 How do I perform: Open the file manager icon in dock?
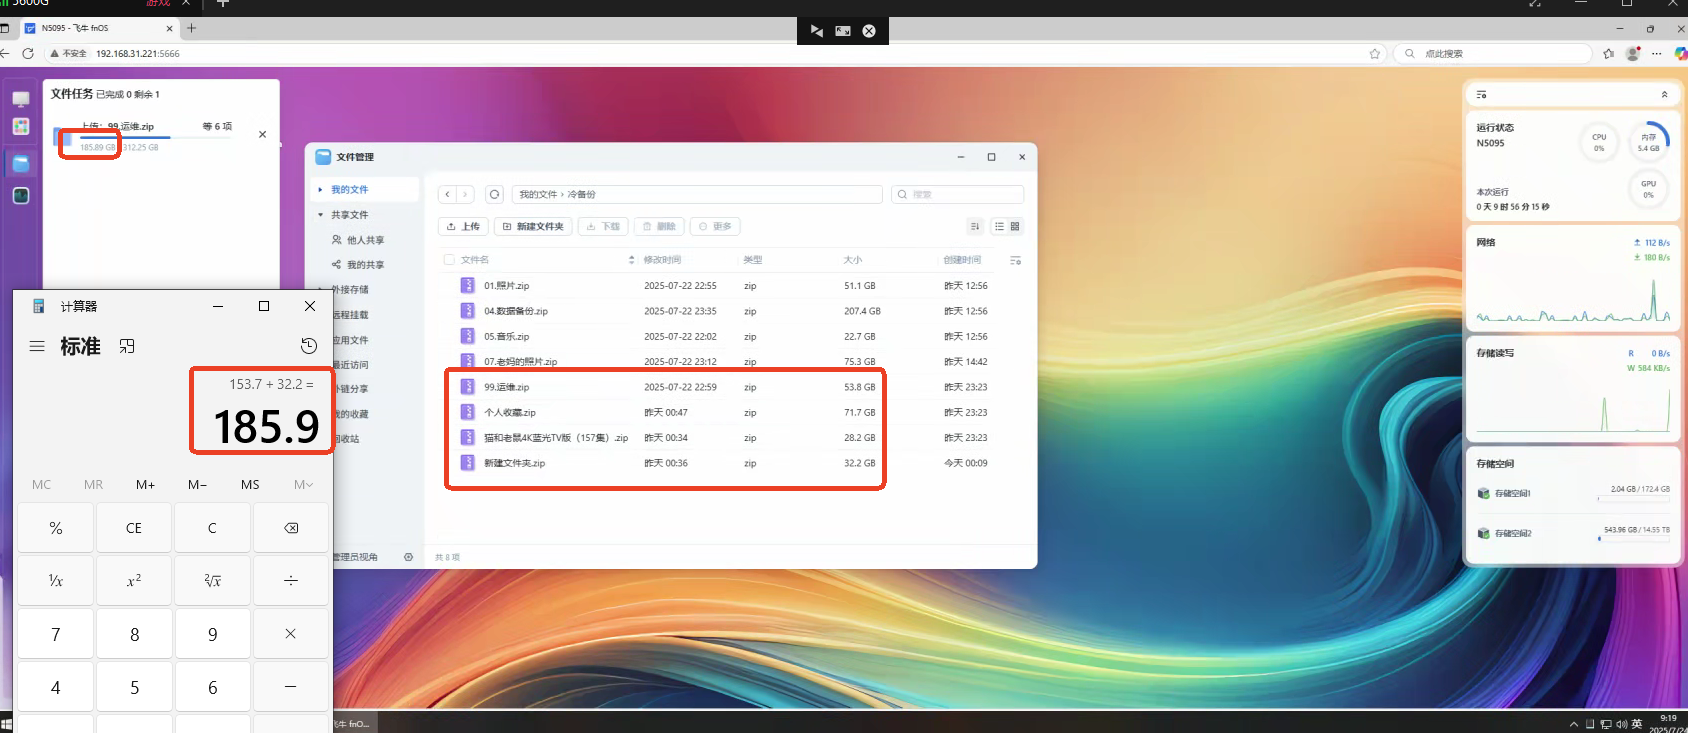pyautogui.click(x=21, y=163)
